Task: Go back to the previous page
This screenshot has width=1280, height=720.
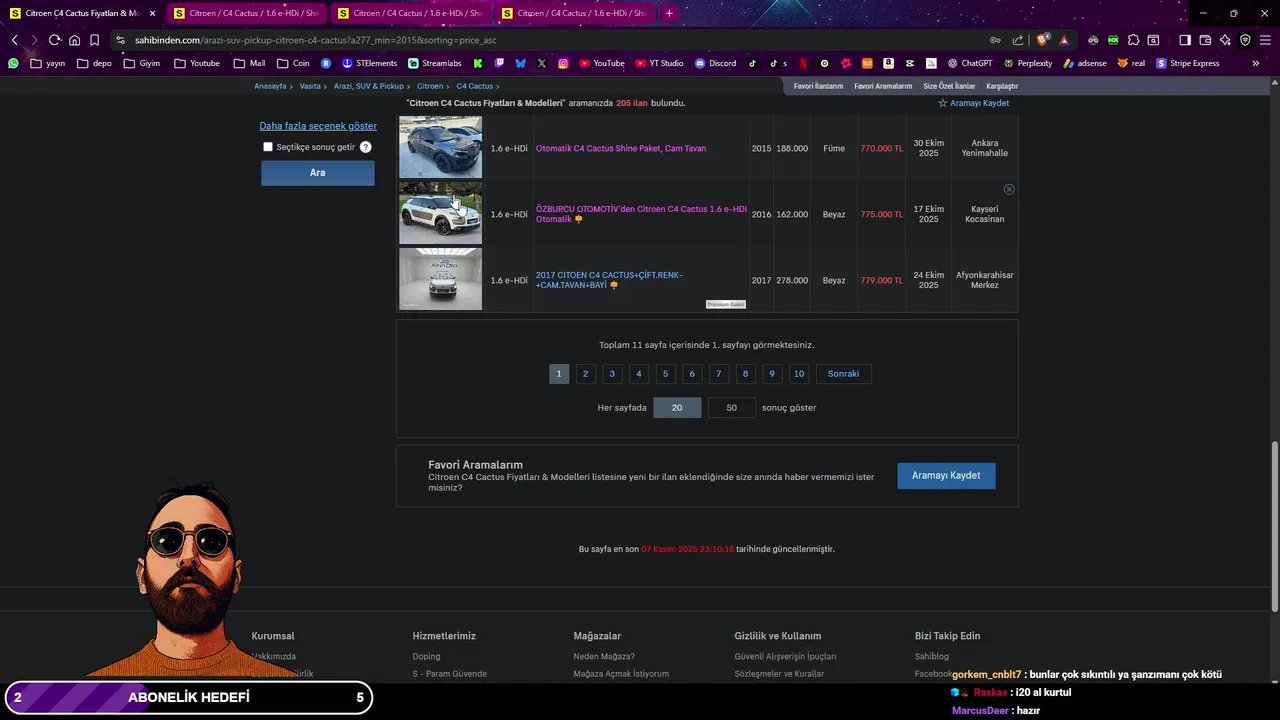Action: pyautogui.click(x=14, y=40)
